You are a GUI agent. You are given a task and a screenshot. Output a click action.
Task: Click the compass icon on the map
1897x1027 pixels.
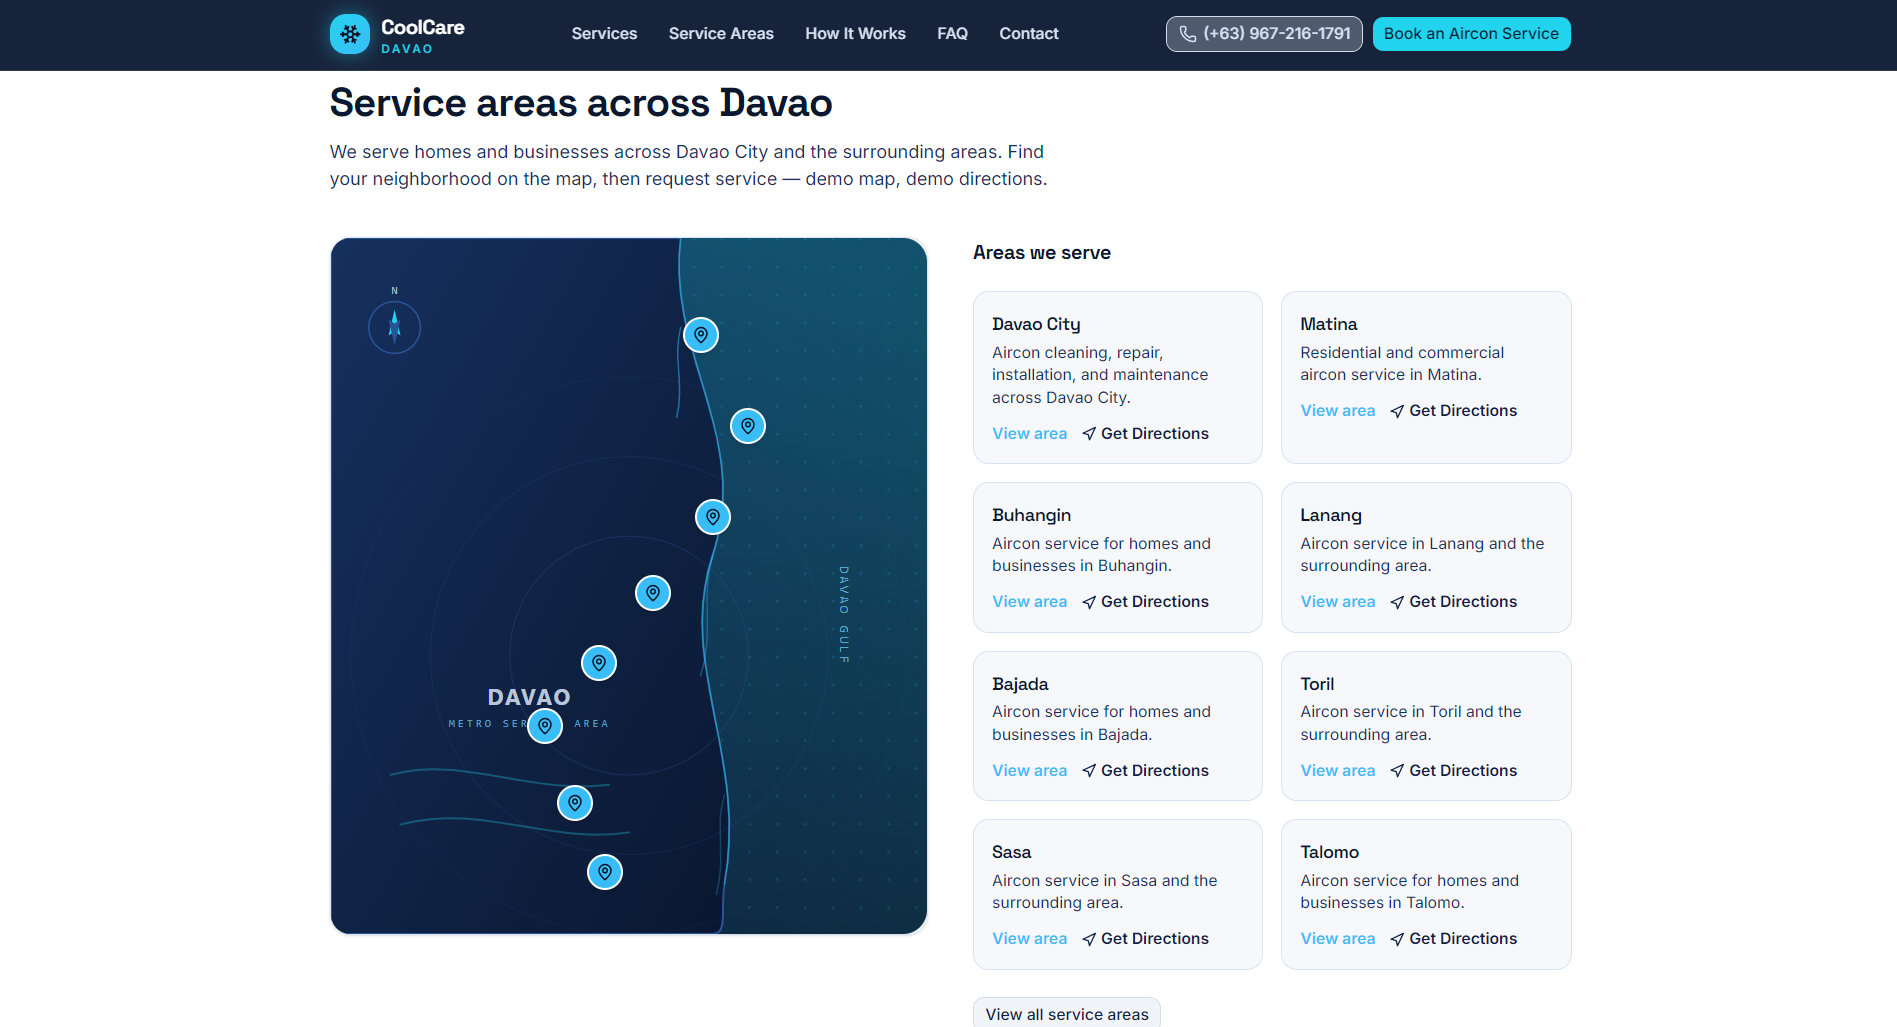click(x=394, y=327)
